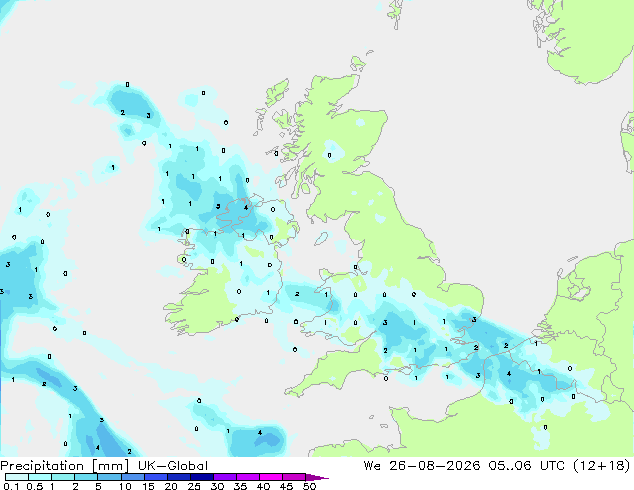Click the 10–15 mm legend swatch

click(x=132, y=477)
